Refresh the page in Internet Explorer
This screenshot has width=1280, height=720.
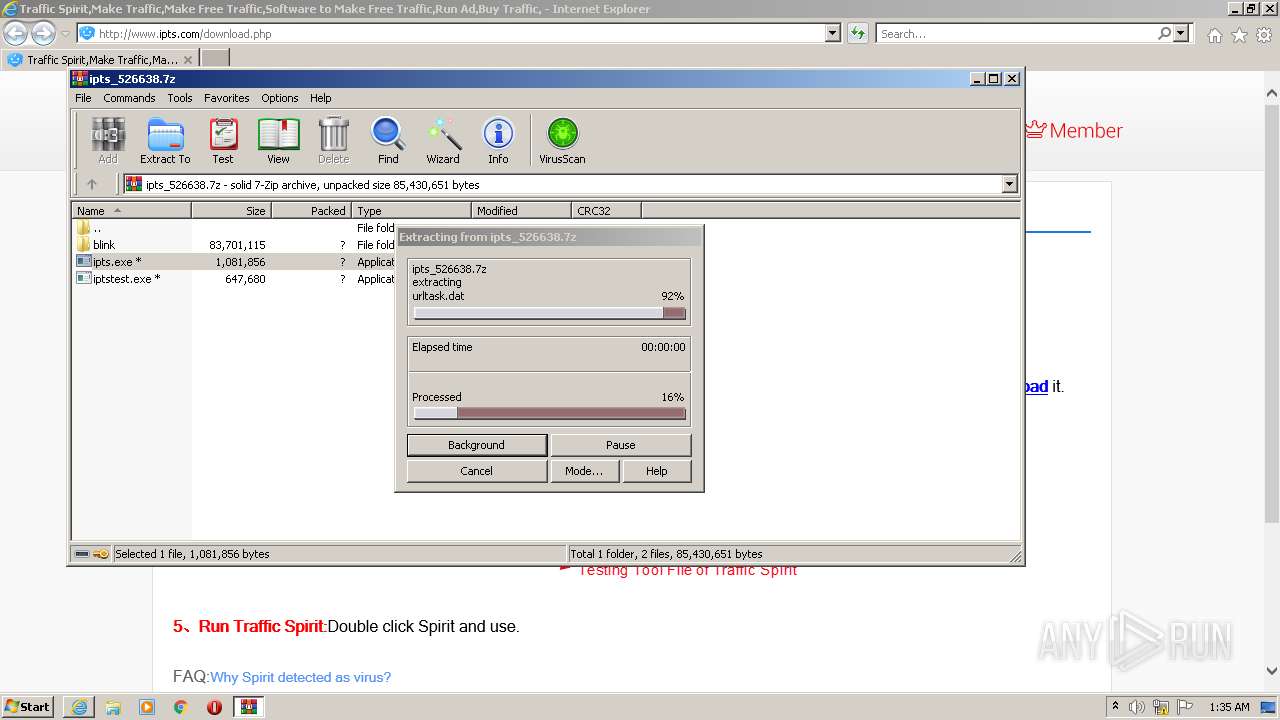[x=858, y=34]
